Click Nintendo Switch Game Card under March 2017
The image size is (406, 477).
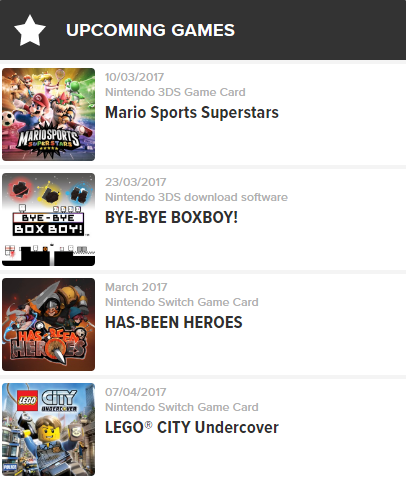tap(182, 302)
